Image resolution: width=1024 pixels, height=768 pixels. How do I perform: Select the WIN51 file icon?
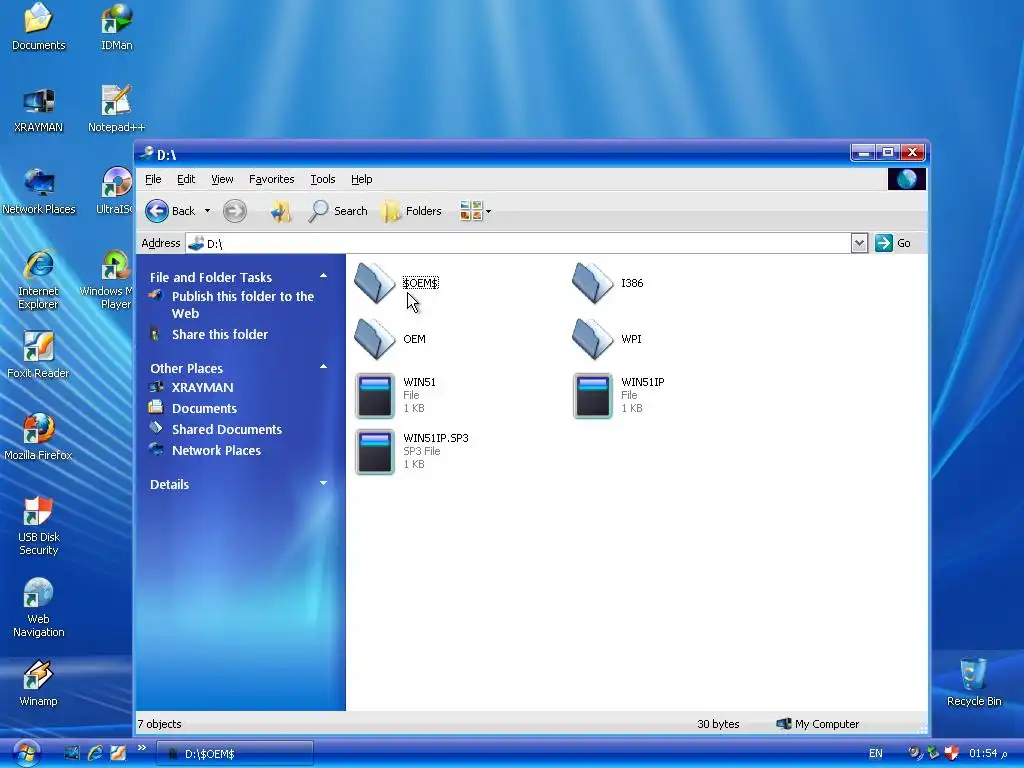[x=375, y=395]
